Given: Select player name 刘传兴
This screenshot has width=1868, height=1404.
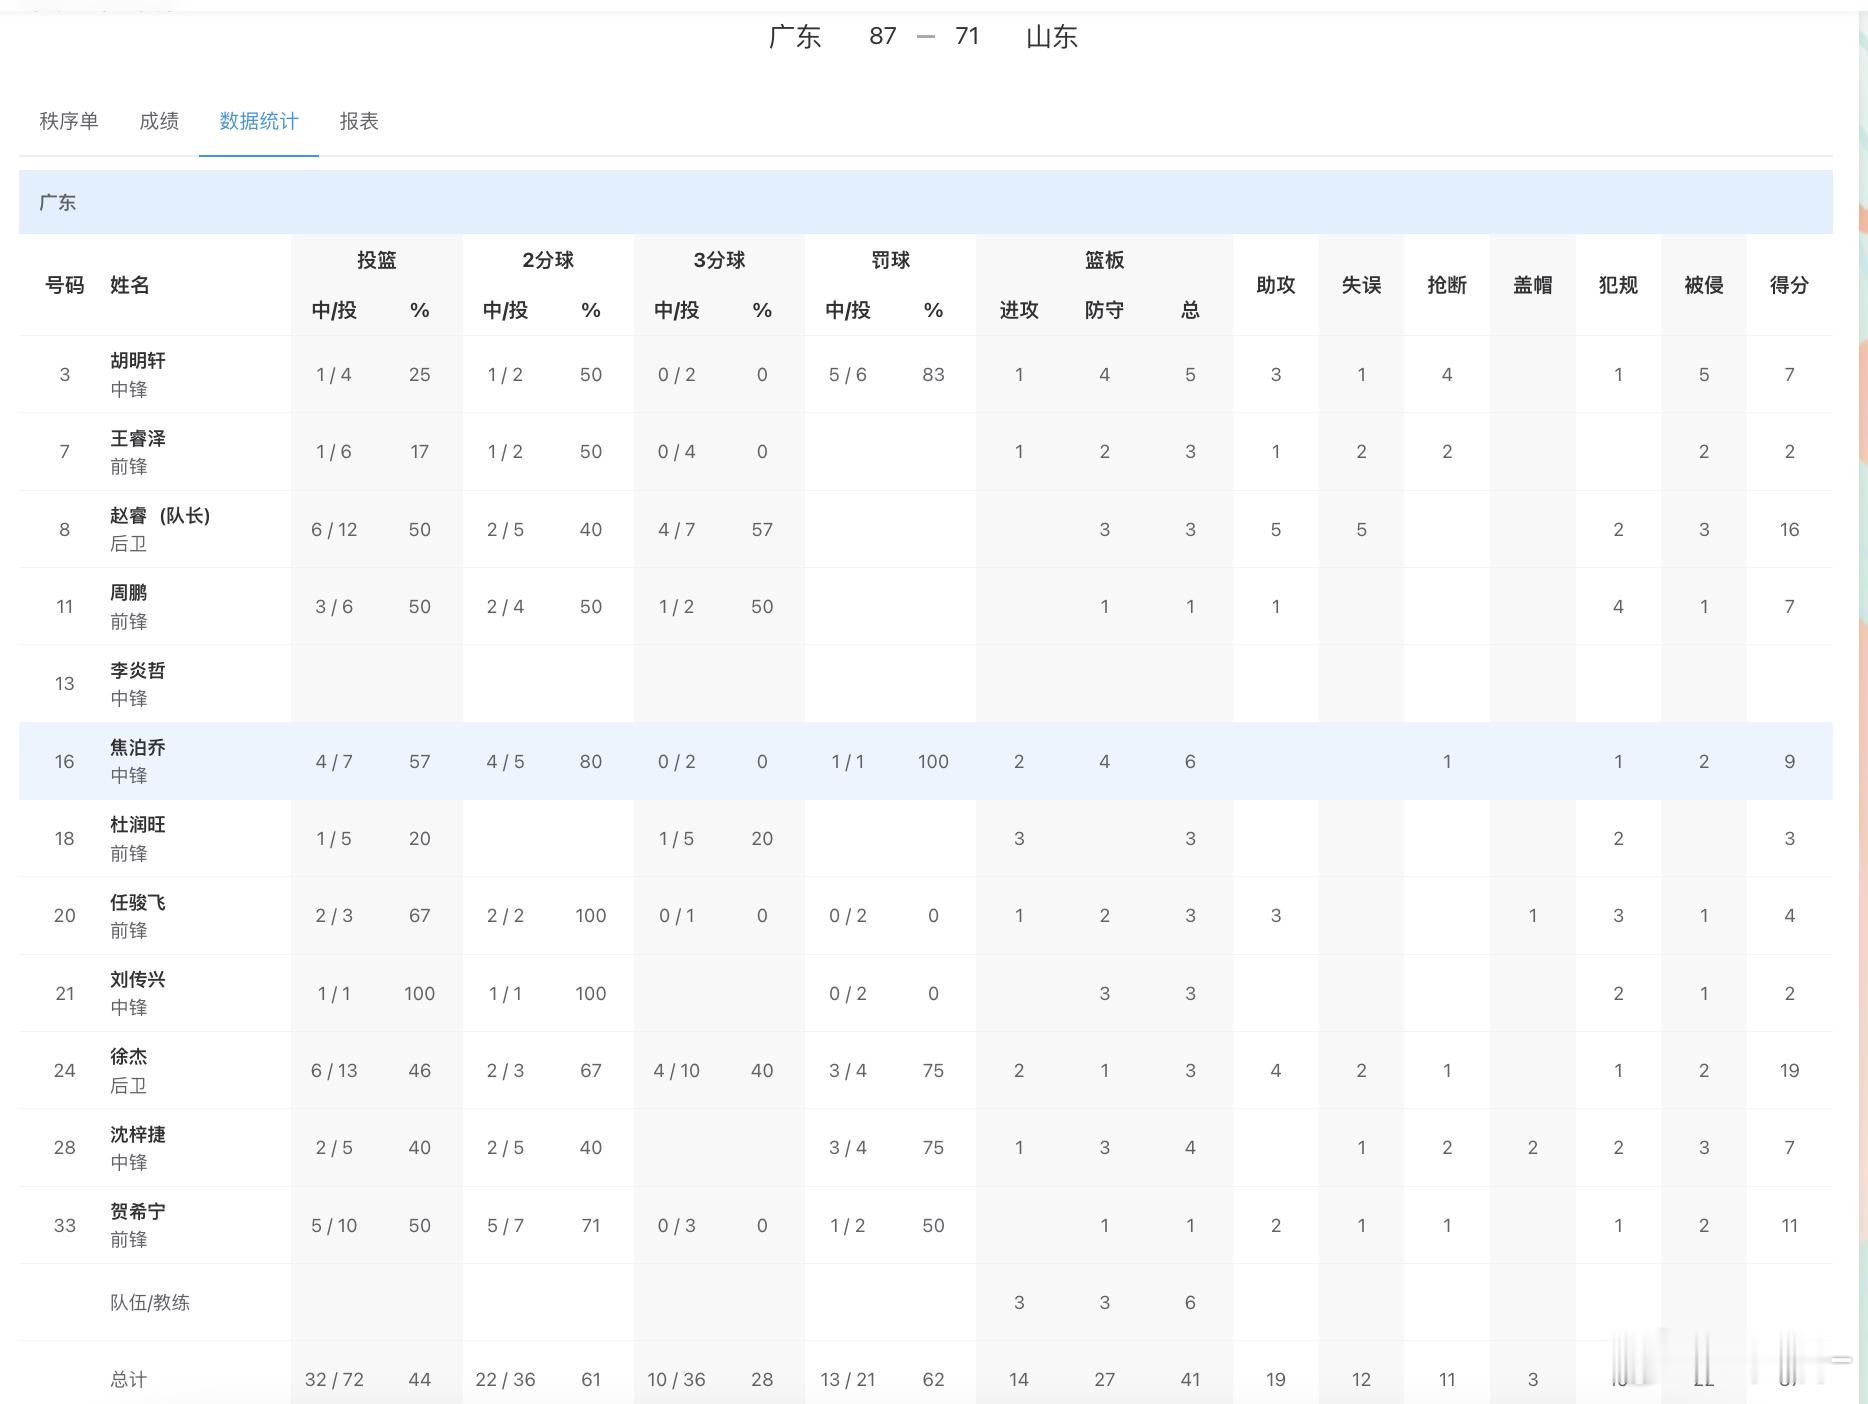Looking at the screenshot, I should click(138, 979).
